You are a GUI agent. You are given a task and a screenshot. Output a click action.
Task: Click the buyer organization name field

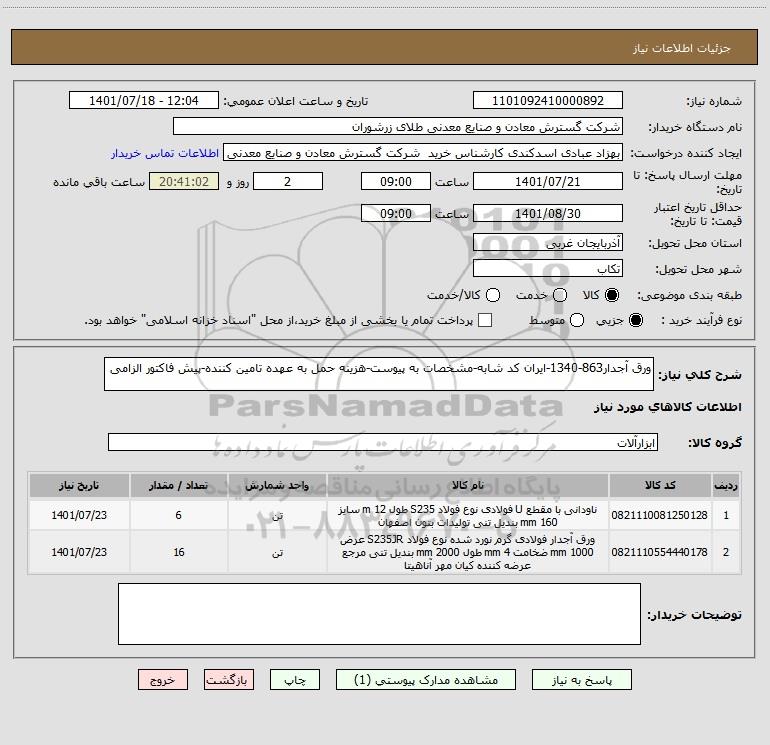[x=398, y=127]
